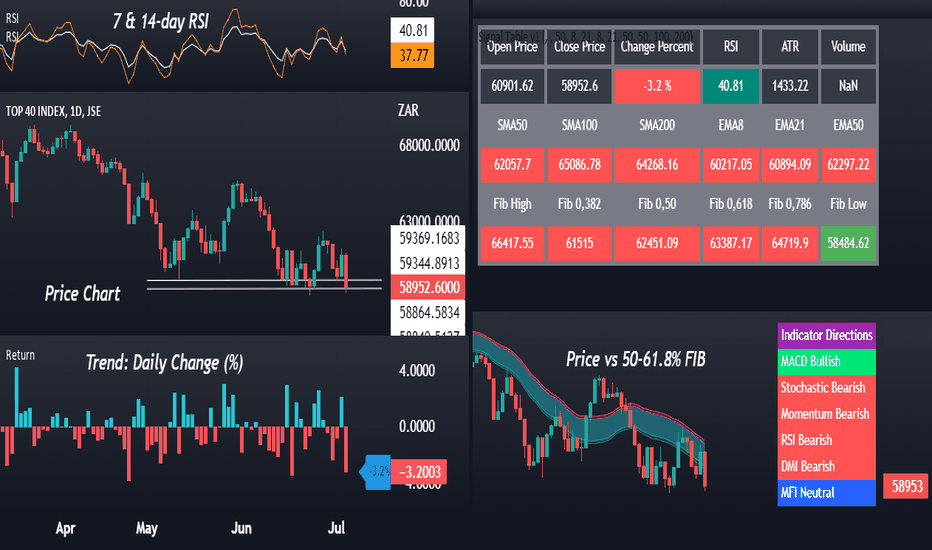Image resolution: width=932 pixels, height=550 pixels.
Task: Click the Trend: Daily Change (%) annotation
Action: [165, 363]
